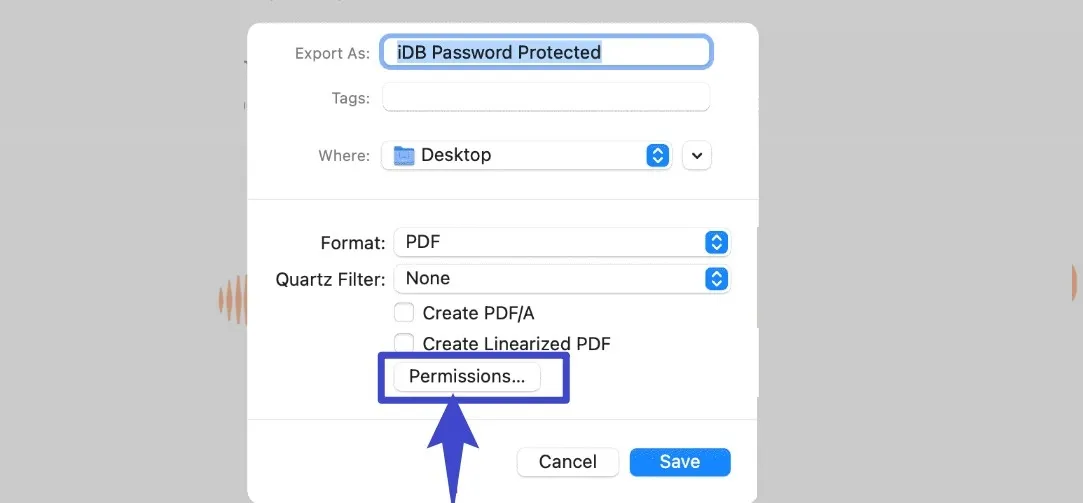Click the "Create PDF/A" label text
1083x503 pixels.
(478, 313)
